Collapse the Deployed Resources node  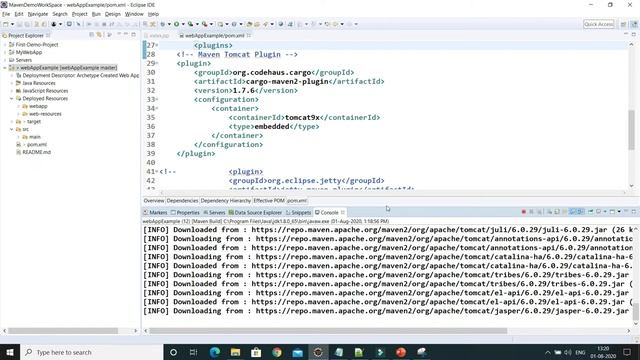[x=11, y=98]
